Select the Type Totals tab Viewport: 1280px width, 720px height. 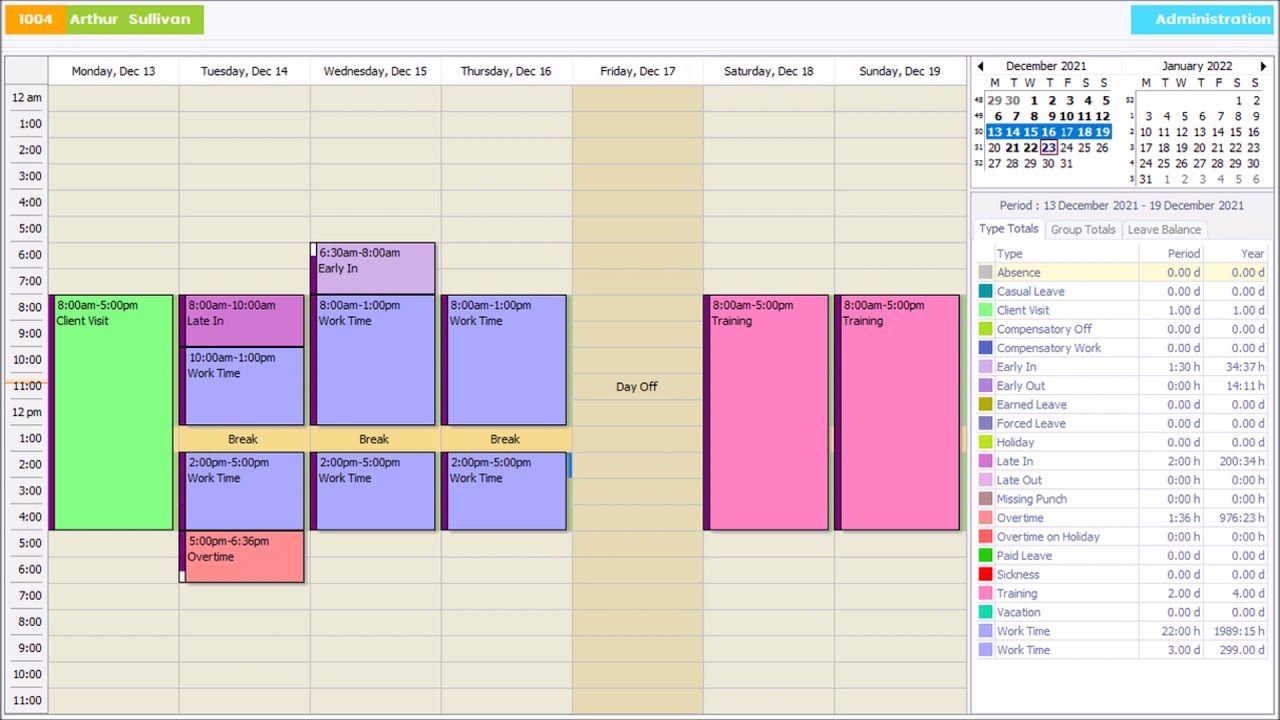pos(1008,229)
